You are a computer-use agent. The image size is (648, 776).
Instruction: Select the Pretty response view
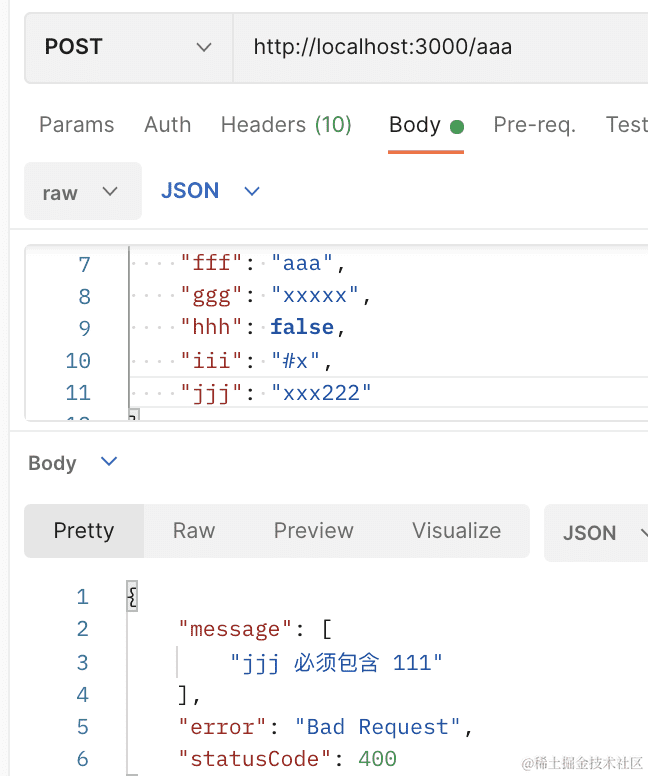(84, 531)
